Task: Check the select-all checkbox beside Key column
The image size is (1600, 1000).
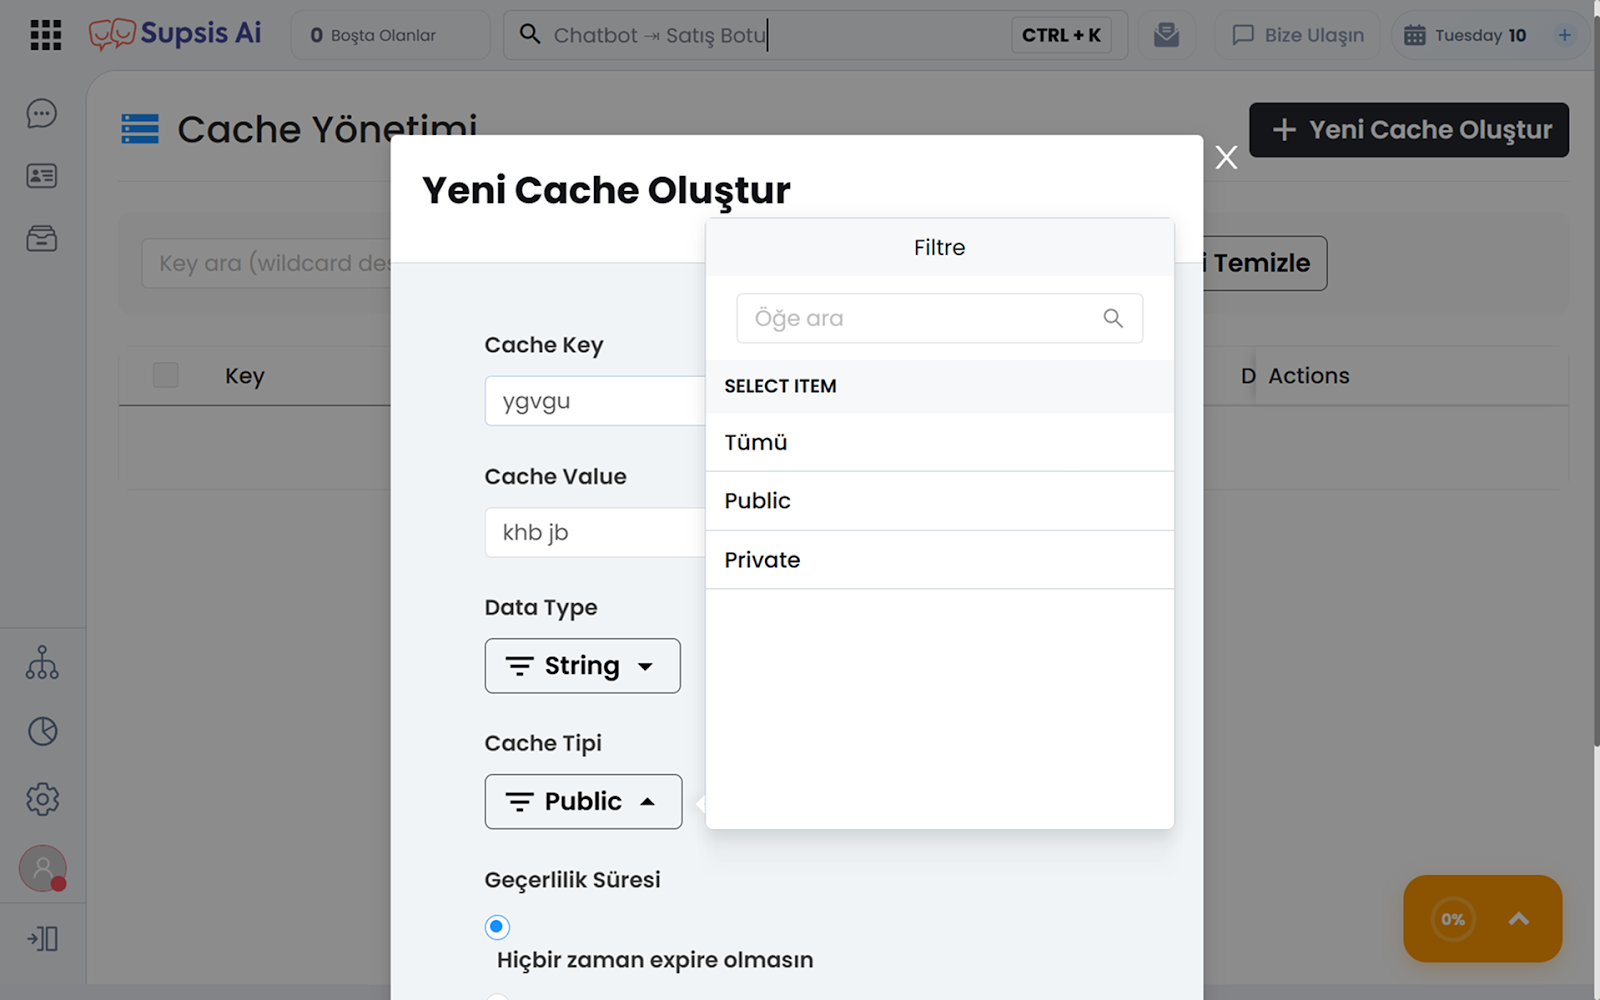Action: click(166, 375)
